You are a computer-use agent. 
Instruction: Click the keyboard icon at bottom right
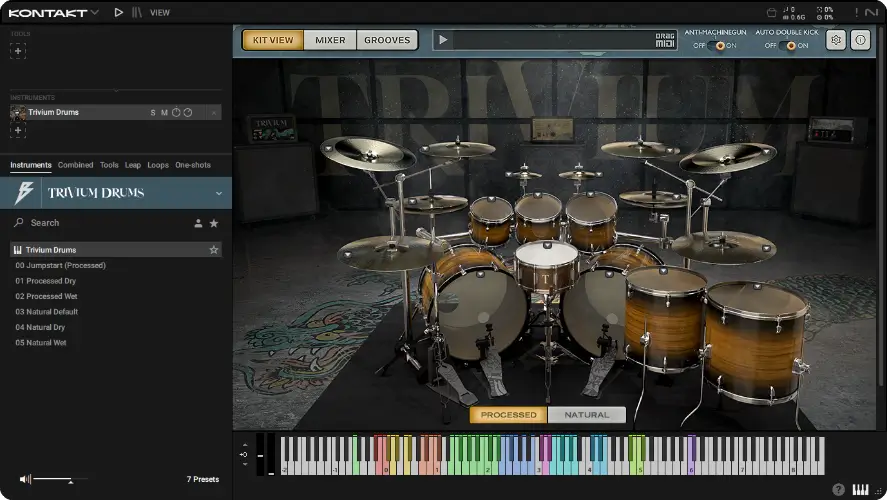point(860,489)
